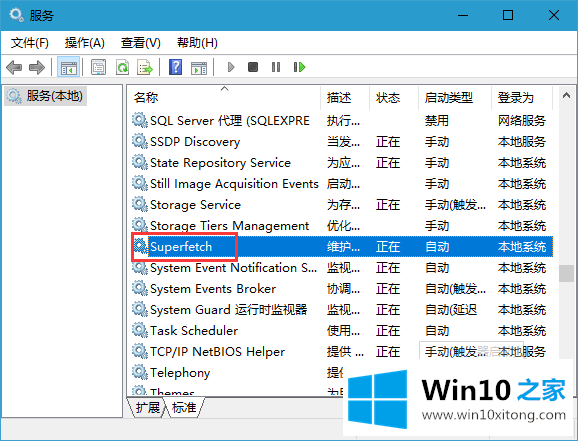Image resolution: width=578 pixels, height=441 pixels.
Task: Click the Start Service play icon
Action: (x=231, y=67)
